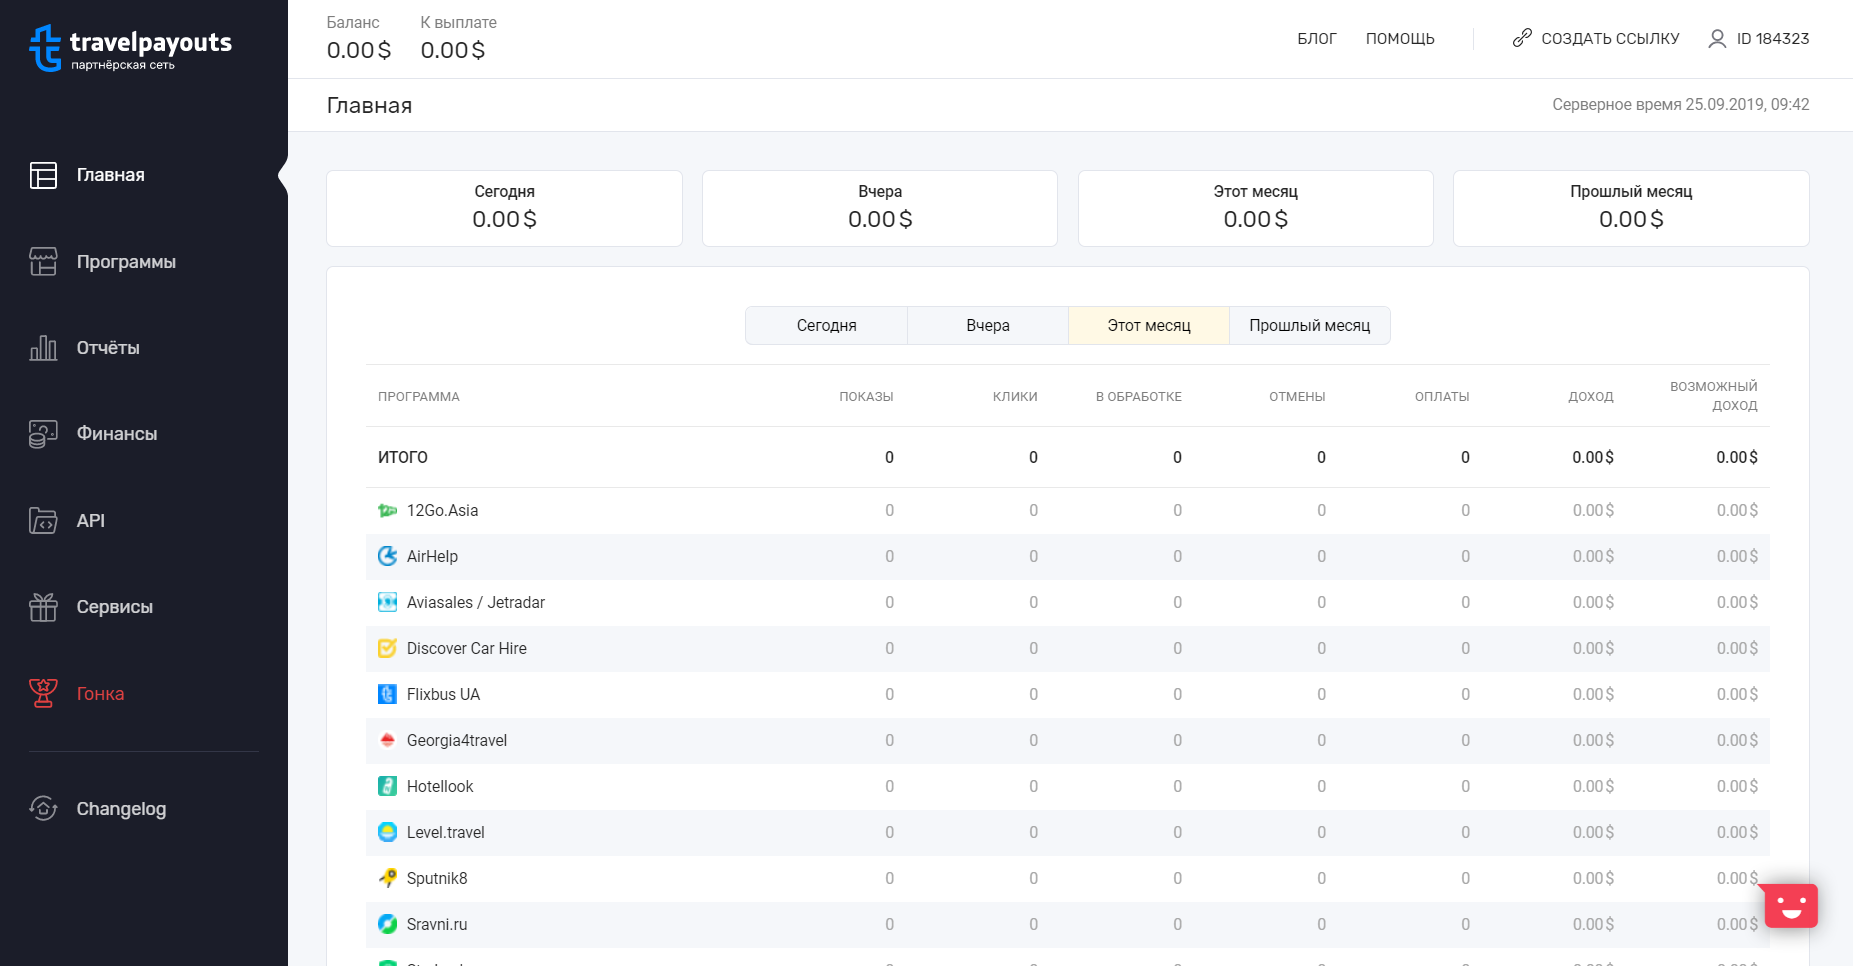Click the travelpayouts logo
This screenshot has height=966, width=1853.
[x=131, y=48]
